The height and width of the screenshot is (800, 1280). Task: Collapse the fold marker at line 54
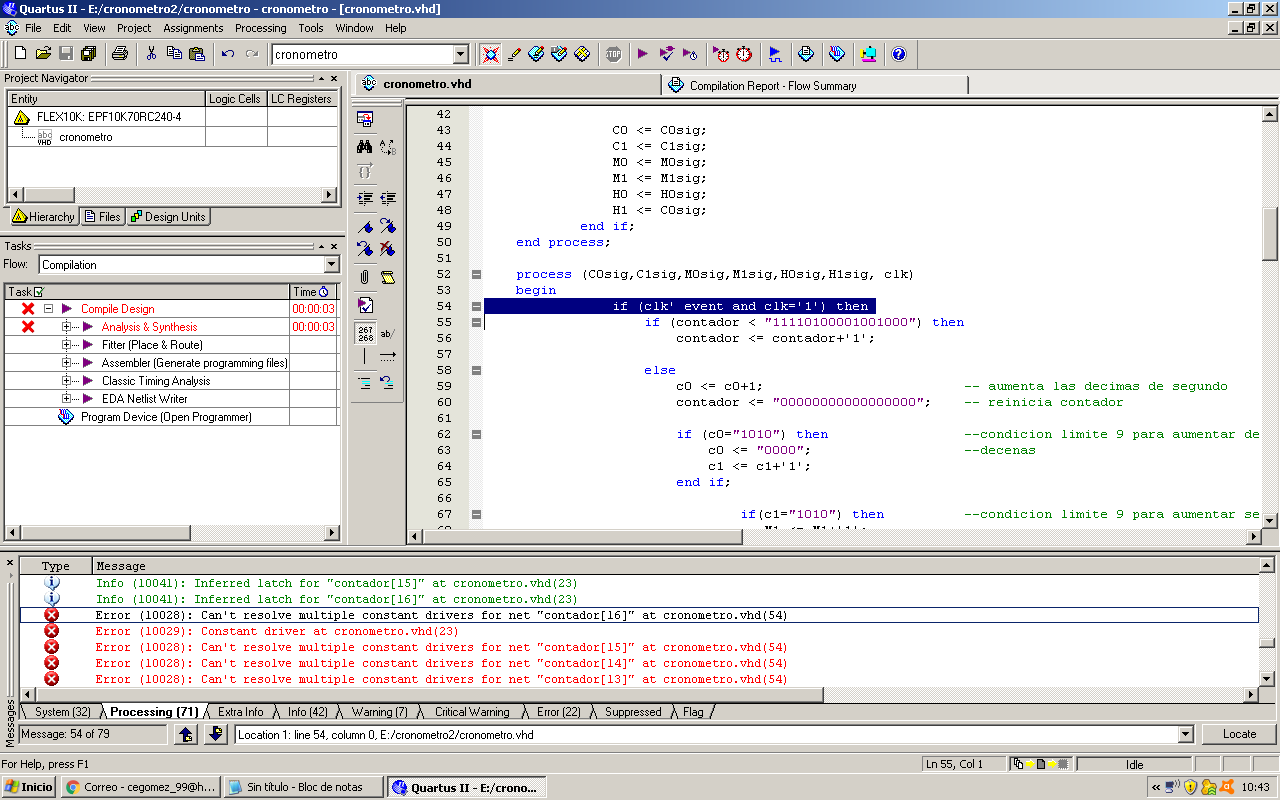click(x=477, y=306)
